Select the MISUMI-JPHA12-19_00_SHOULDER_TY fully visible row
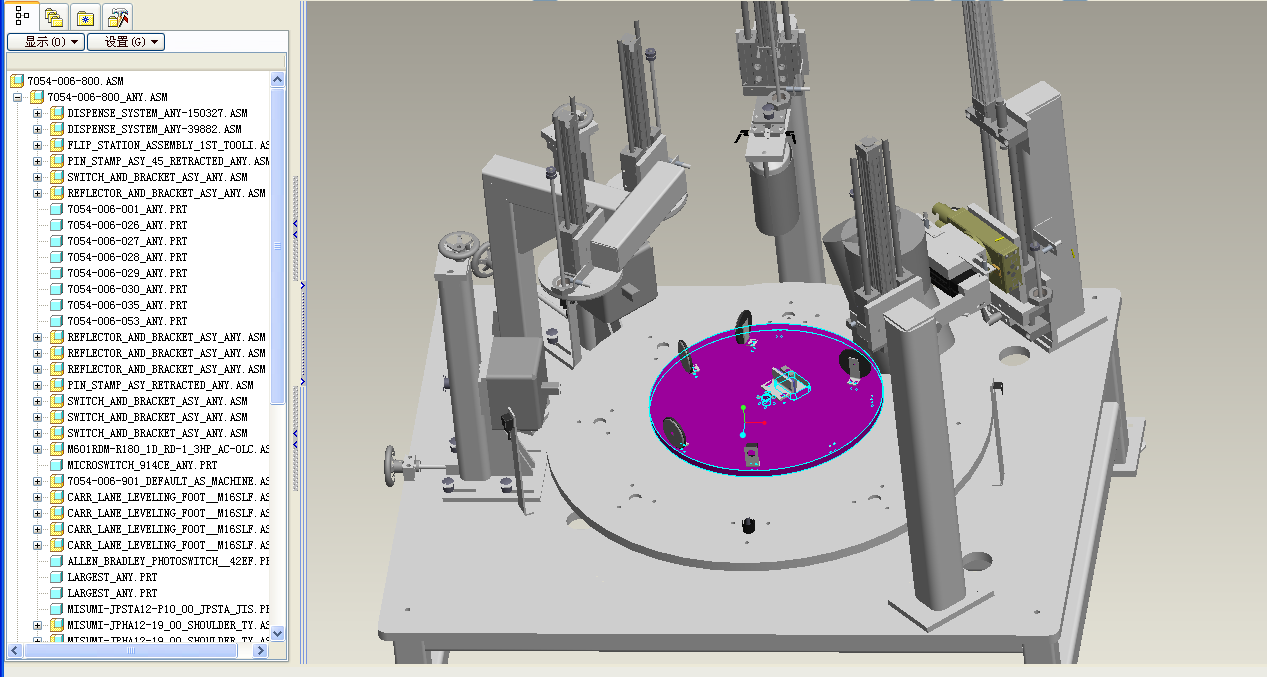 pos(168,625)
